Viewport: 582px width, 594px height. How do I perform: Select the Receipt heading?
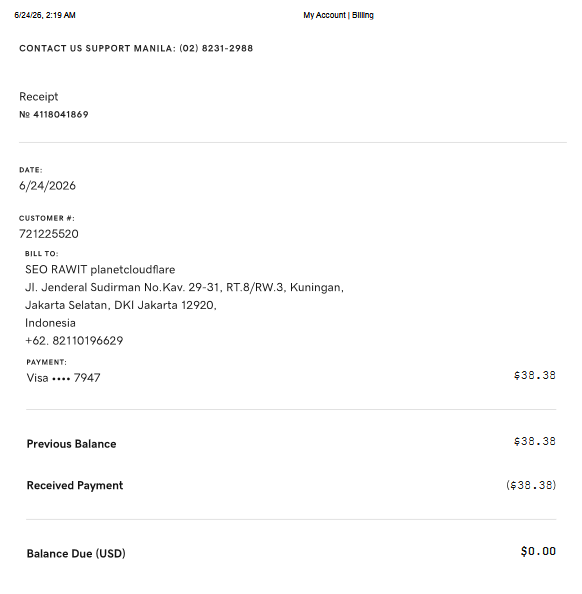point(39,97)
